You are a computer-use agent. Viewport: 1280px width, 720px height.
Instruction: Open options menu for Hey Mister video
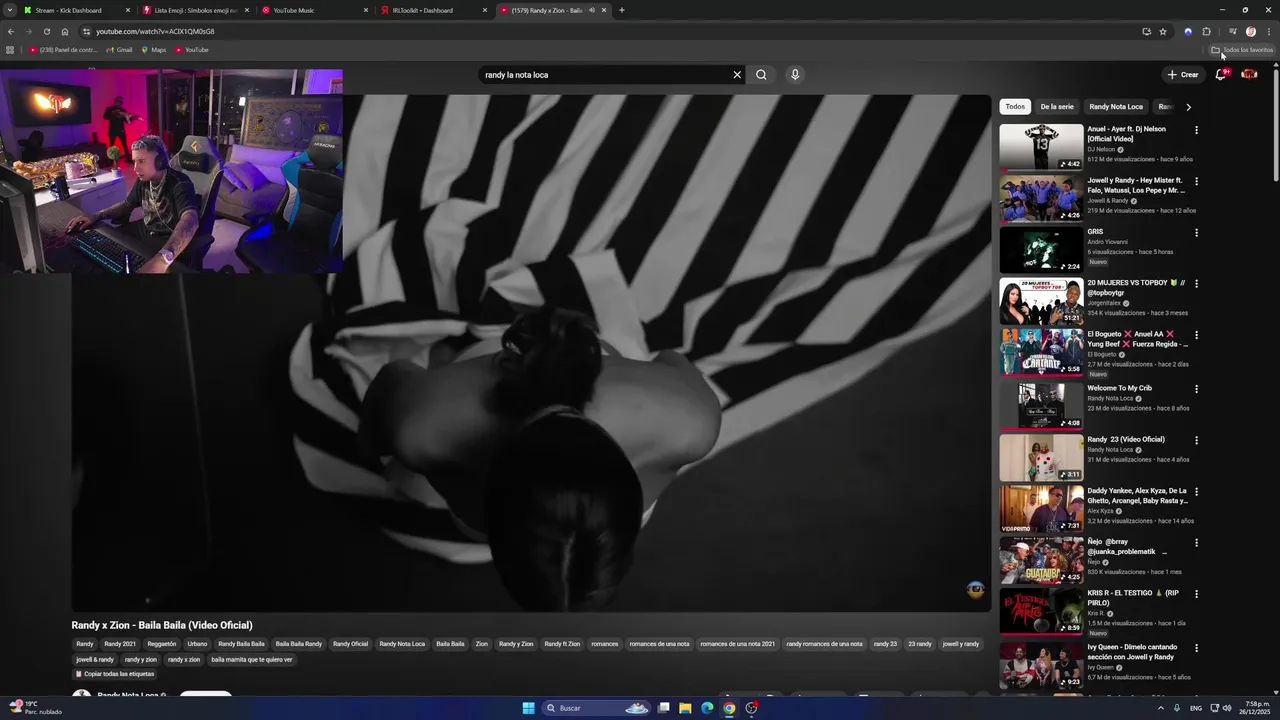(x=1196, y=182)
